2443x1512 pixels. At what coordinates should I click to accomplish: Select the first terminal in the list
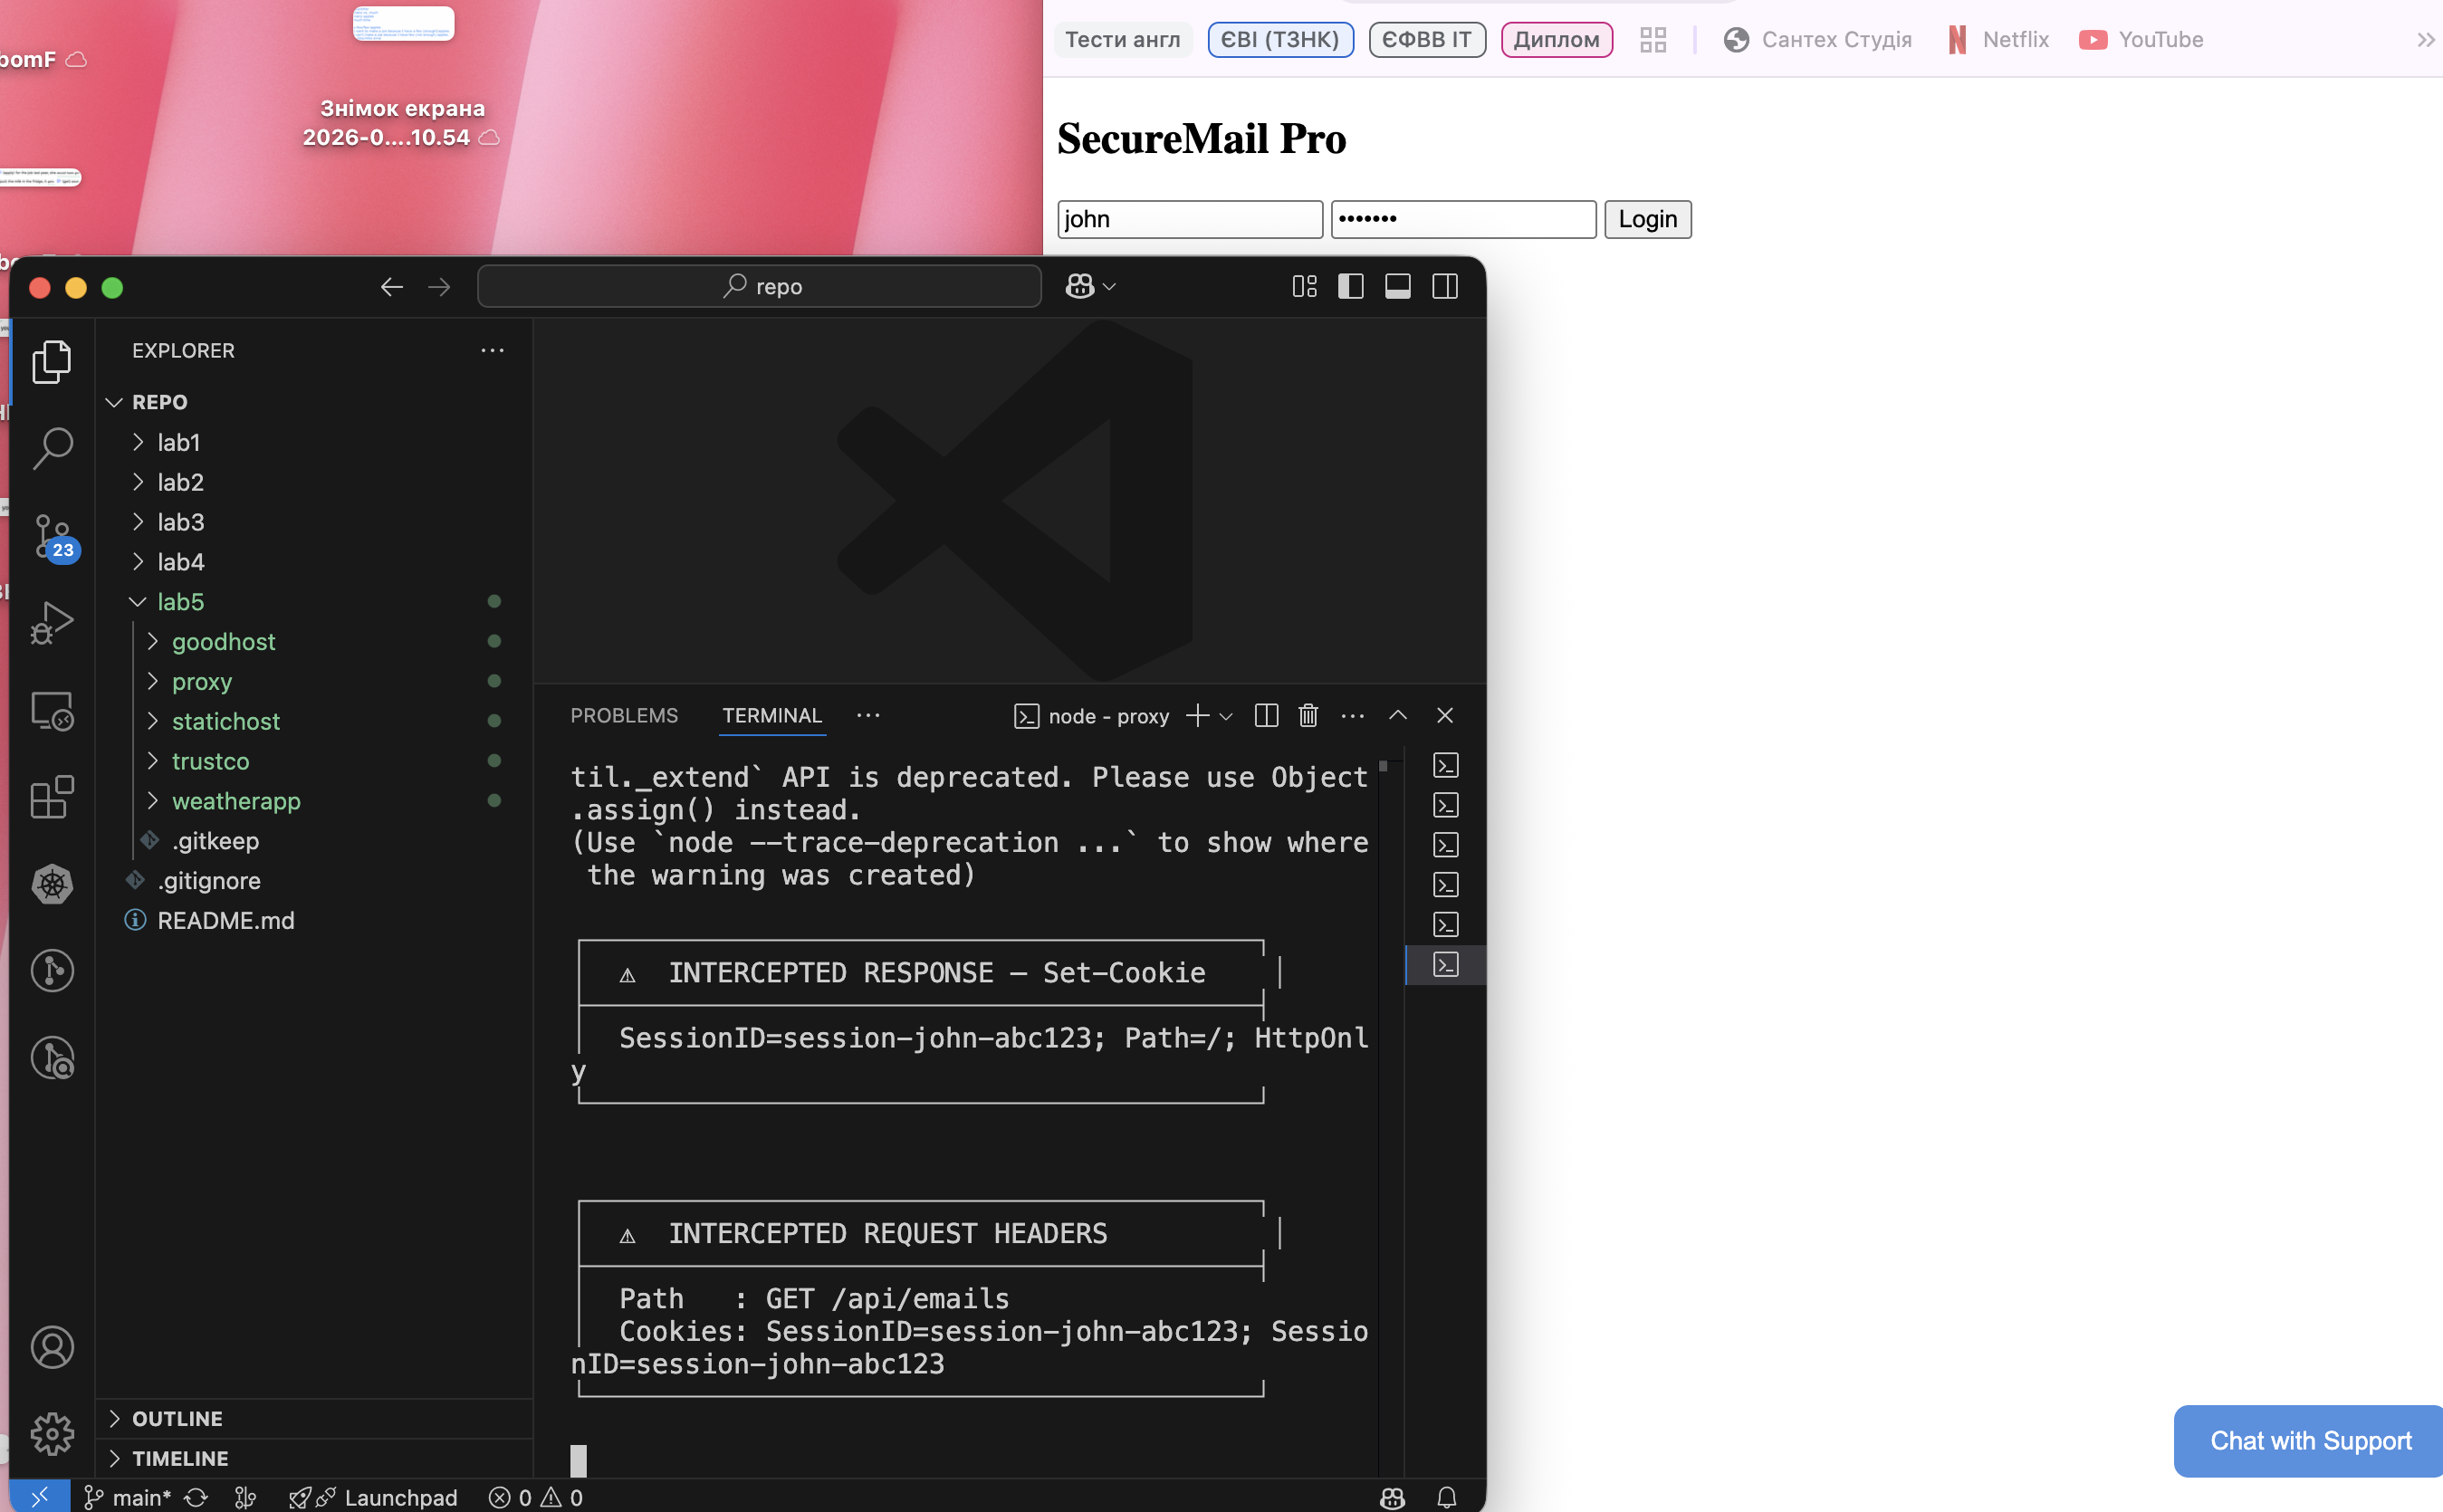tap(1446, 766)
